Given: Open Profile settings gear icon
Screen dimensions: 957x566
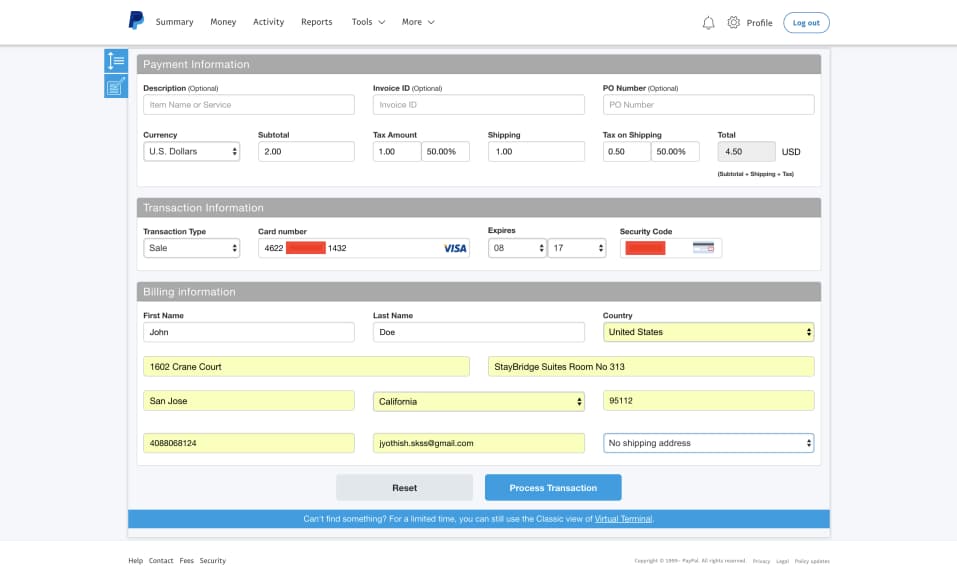Looking at the screenshot, I should (x=734, y=22).
